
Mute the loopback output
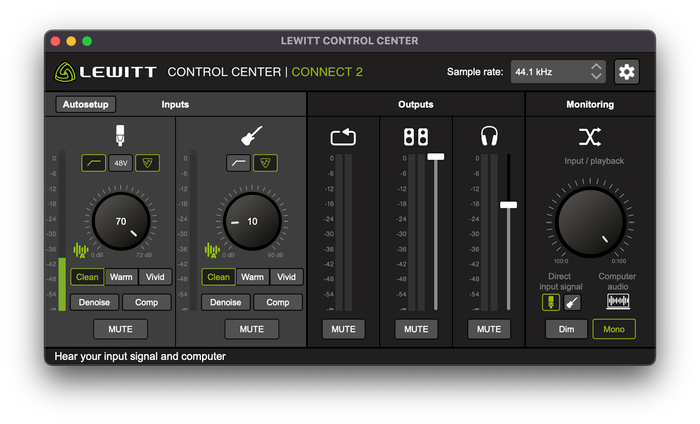pos(343,329)
